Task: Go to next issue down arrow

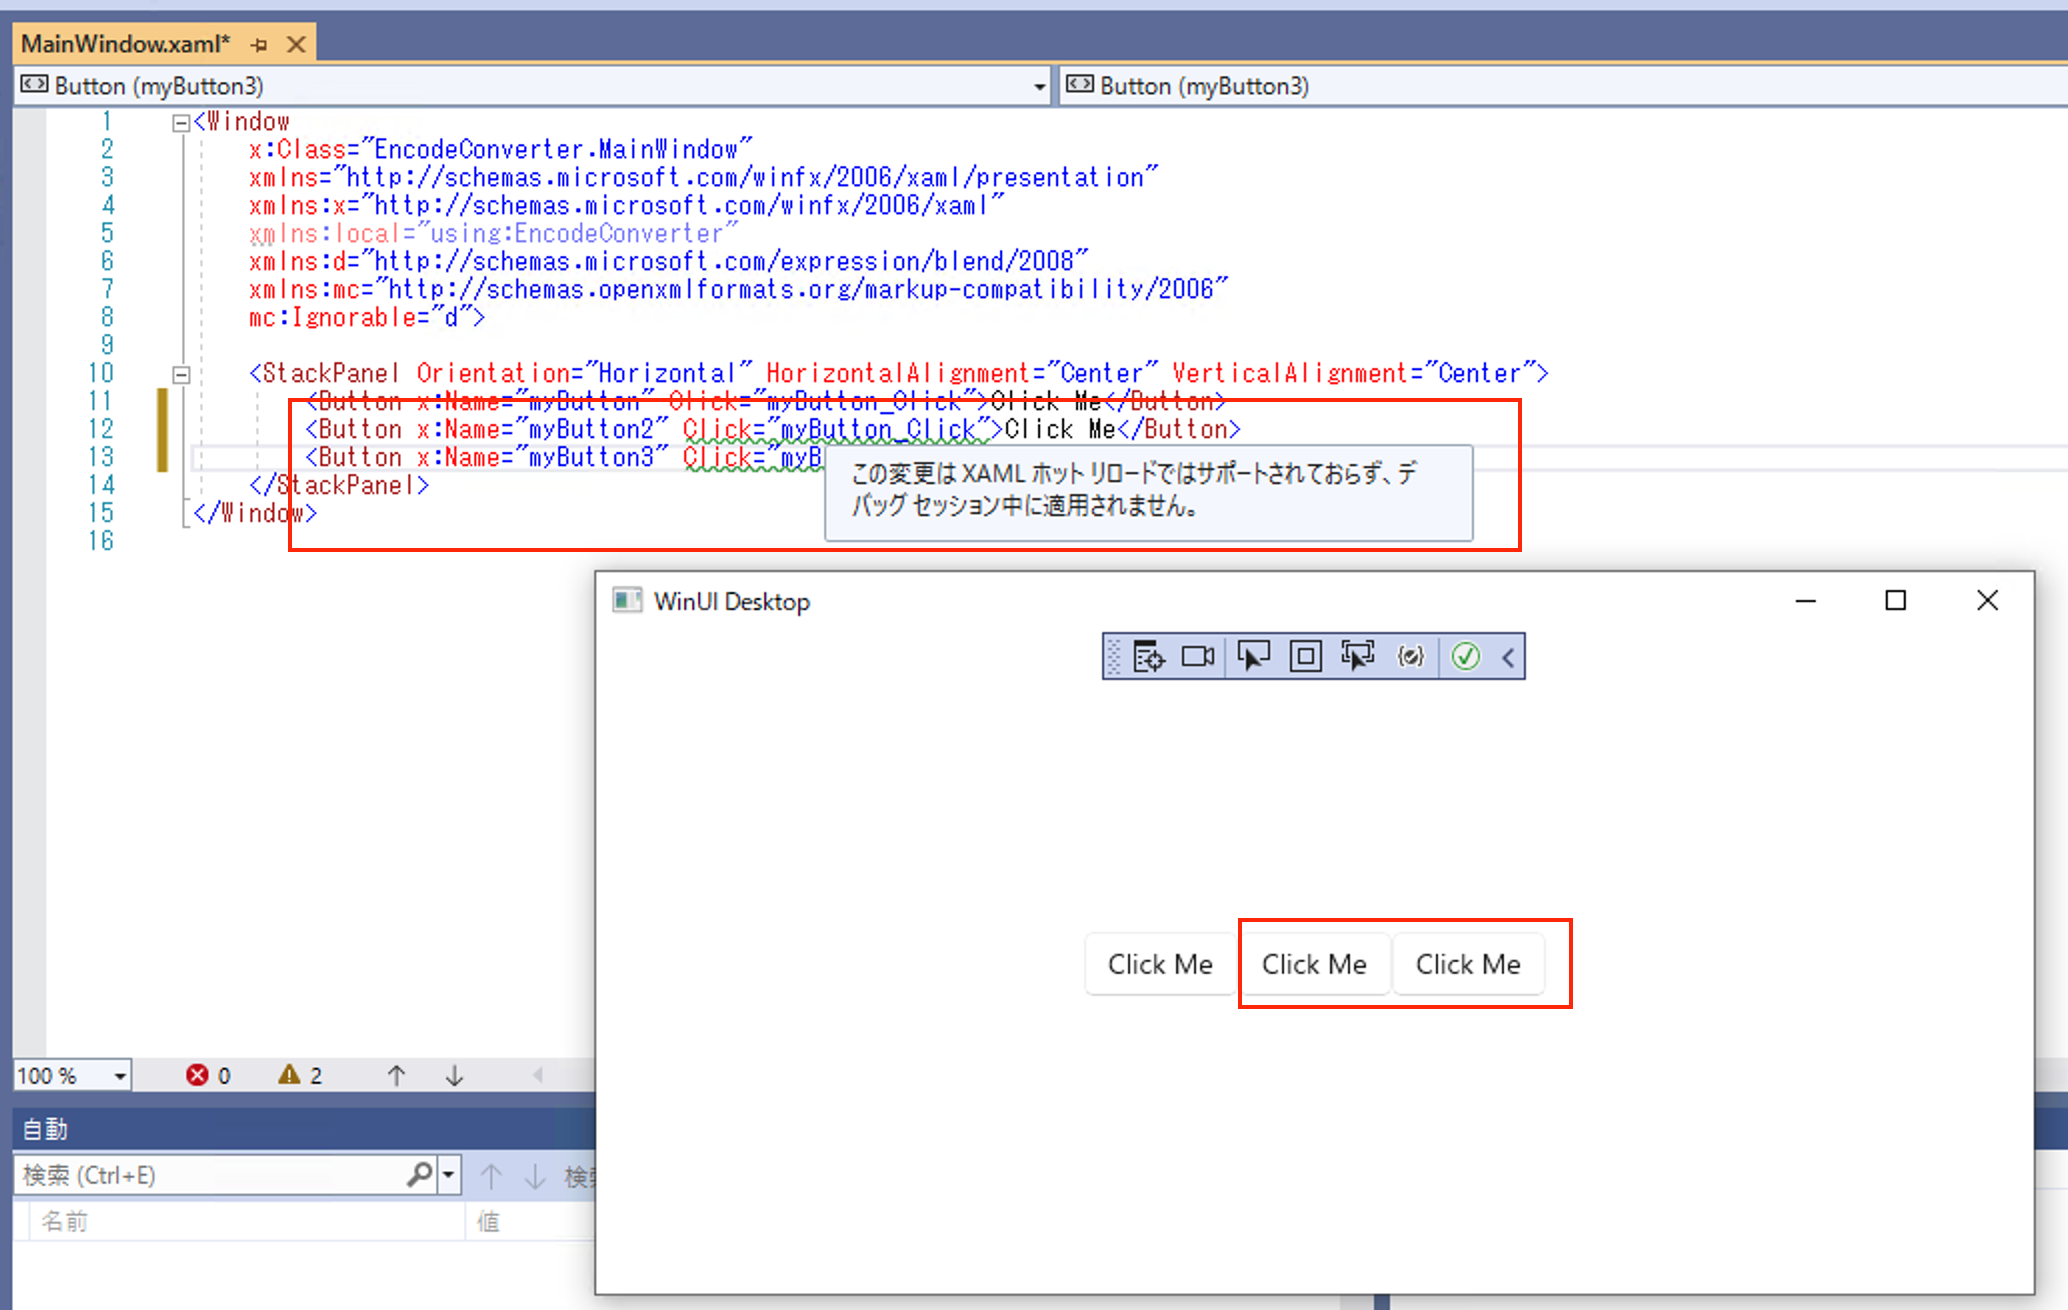Action: tap(454, 1075)
